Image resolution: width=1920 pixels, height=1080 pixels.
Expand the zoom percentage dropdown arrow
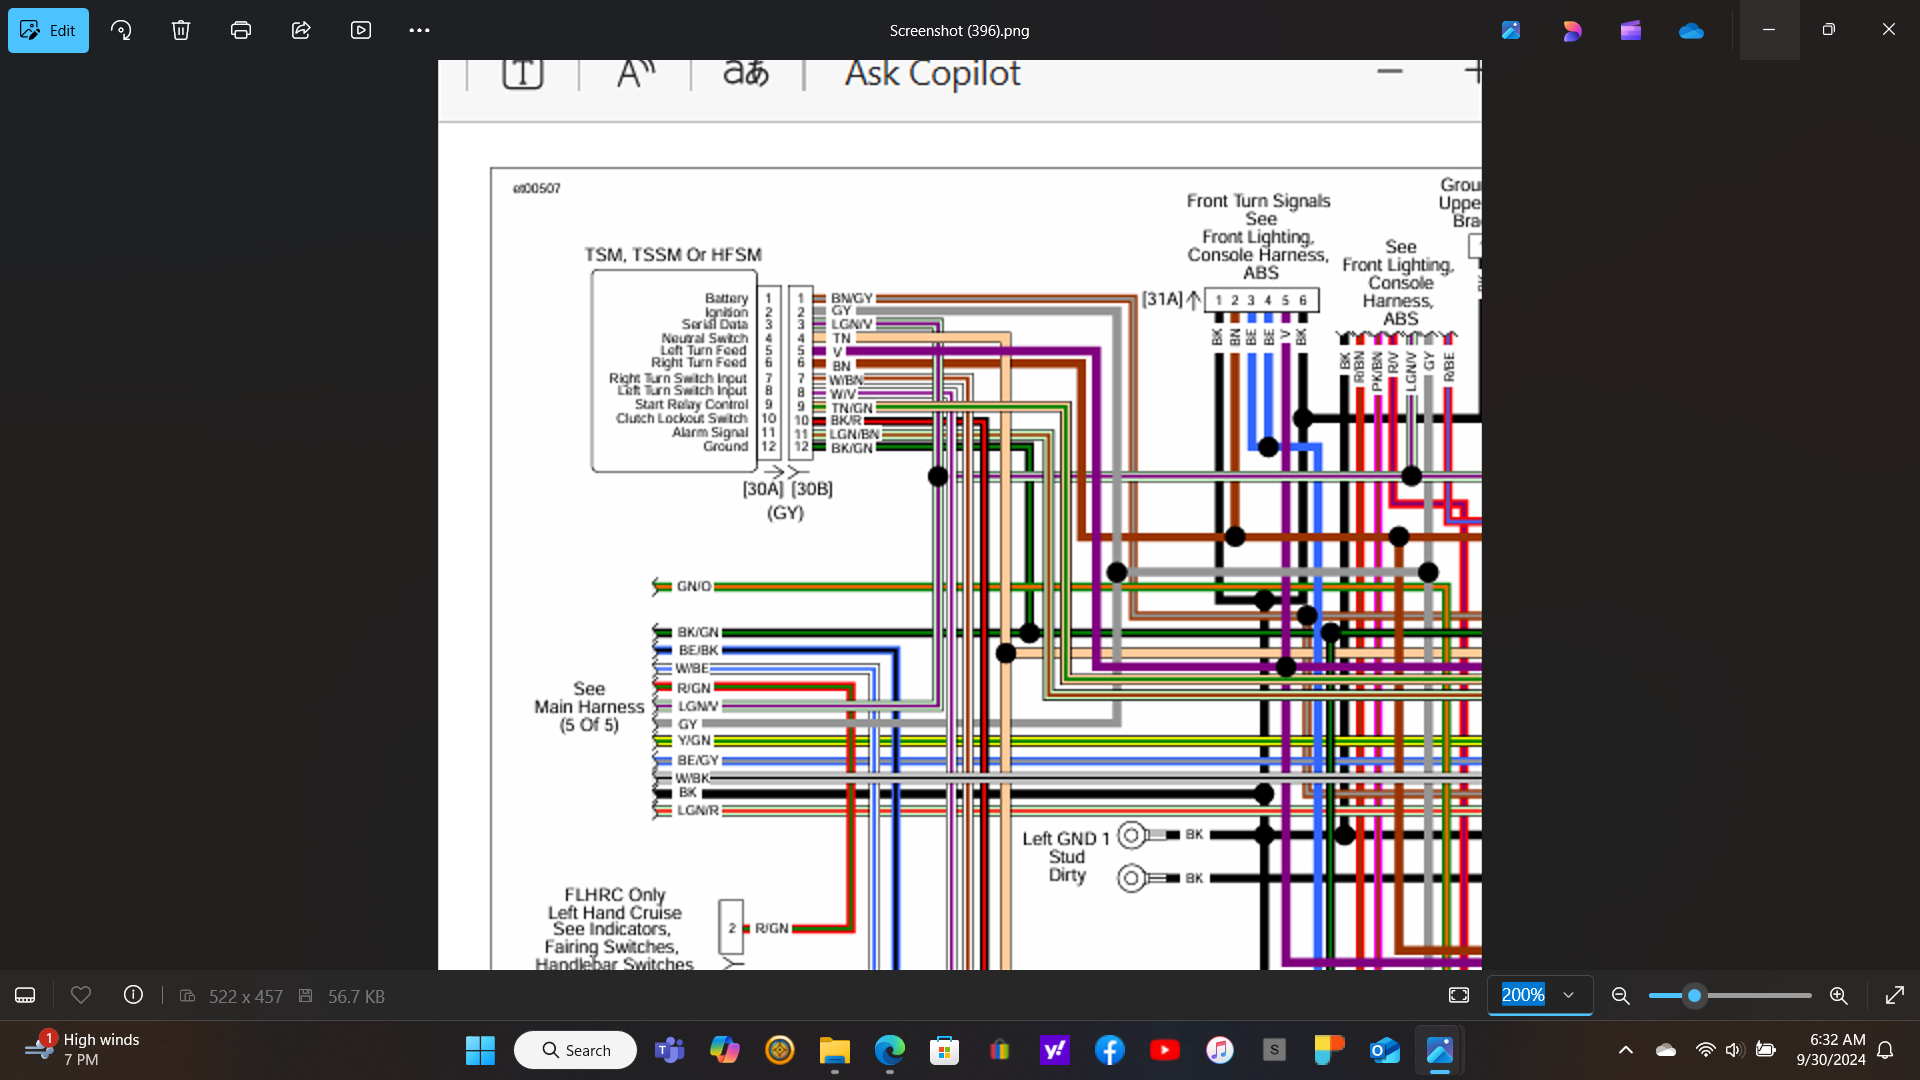point(1569,995)
